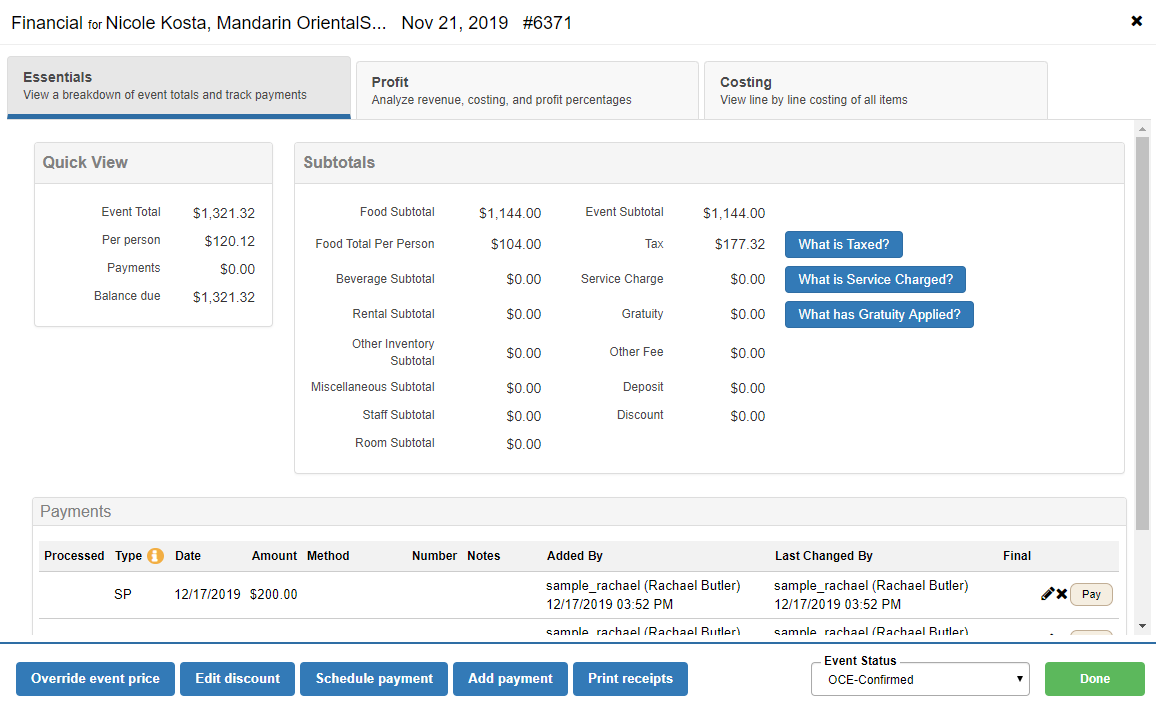Click the Per person value $120.12
Image resolution: width=1156 pixels, height=710 pixels.
(230, 241)
